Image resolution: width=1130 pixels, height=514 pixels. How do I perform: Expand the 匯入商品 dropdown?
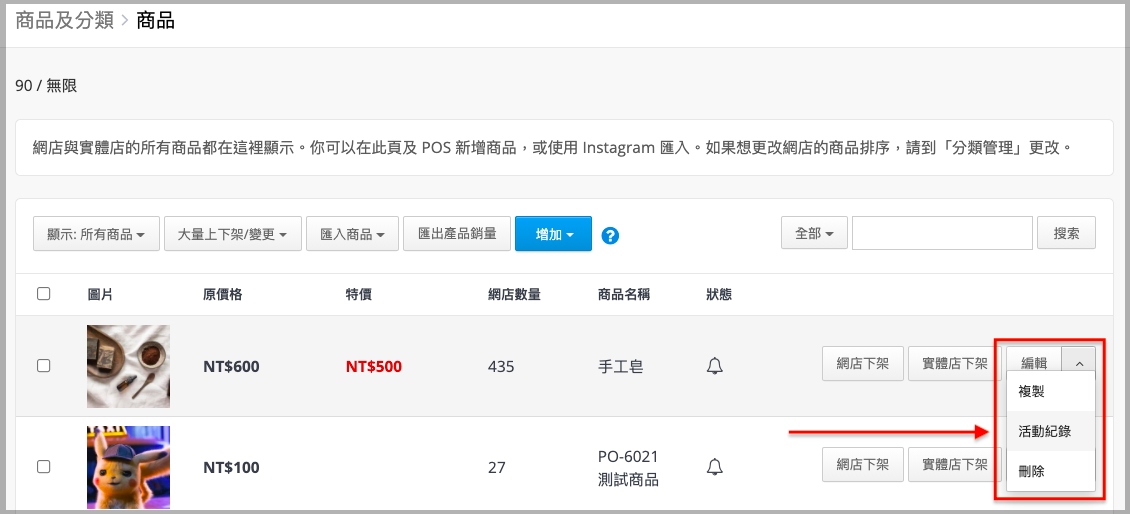[352, 234]
